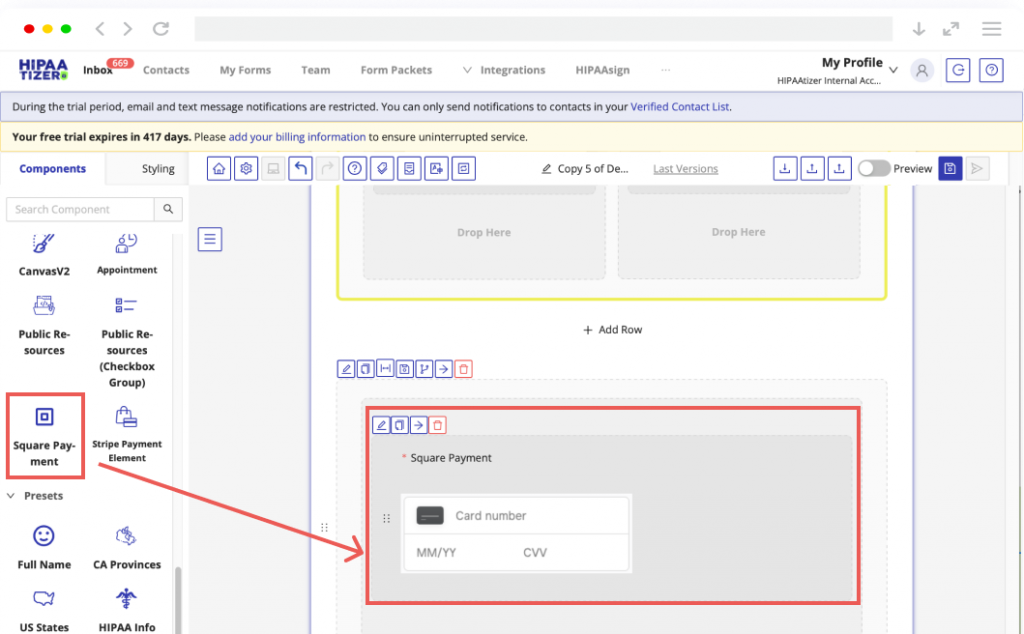Open the browser hamburger menu
The height and width of the screenshot is (634, 1024).
point(991,29)
